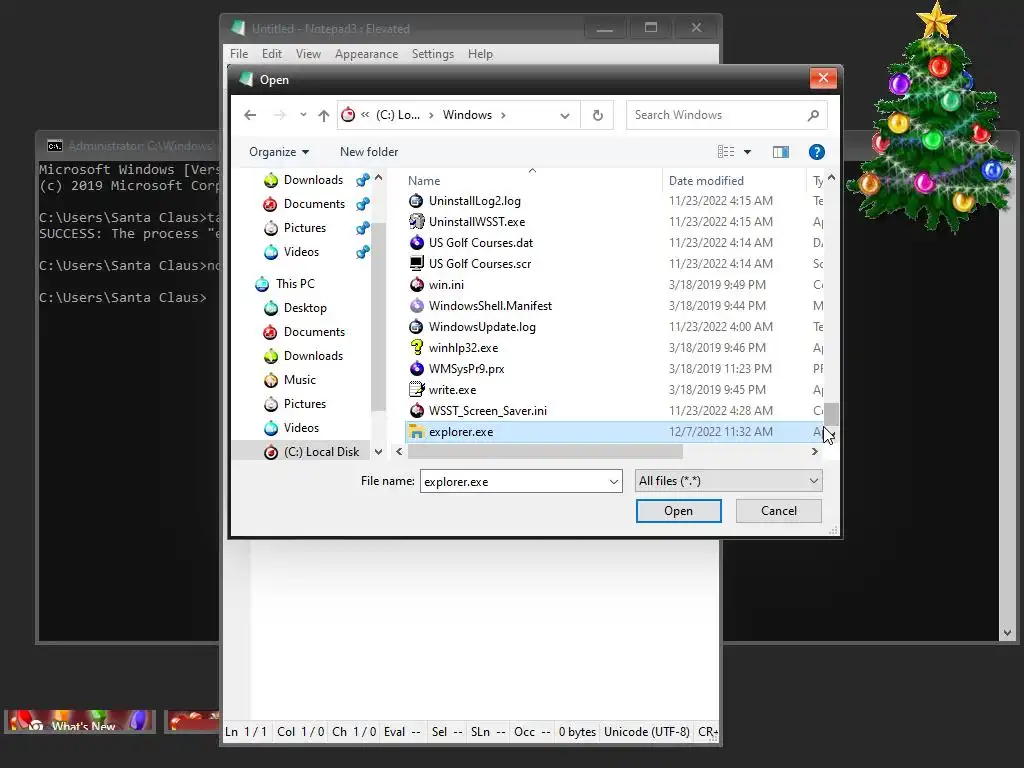The height and width of the screenshot is (768, 1024).
Task: Open Notepad3 View menu
Action: pyautogui.click(x=308, y=54)
